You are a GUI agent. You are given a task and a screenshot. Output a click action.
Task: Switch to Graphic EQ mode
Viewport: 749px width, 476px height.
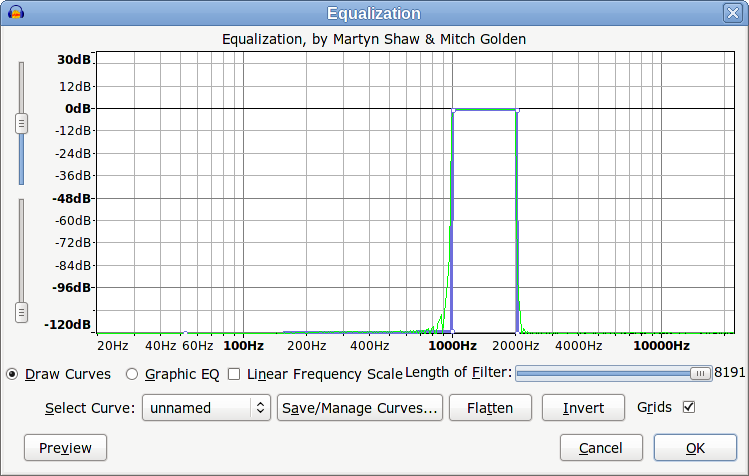coord(132,374)
